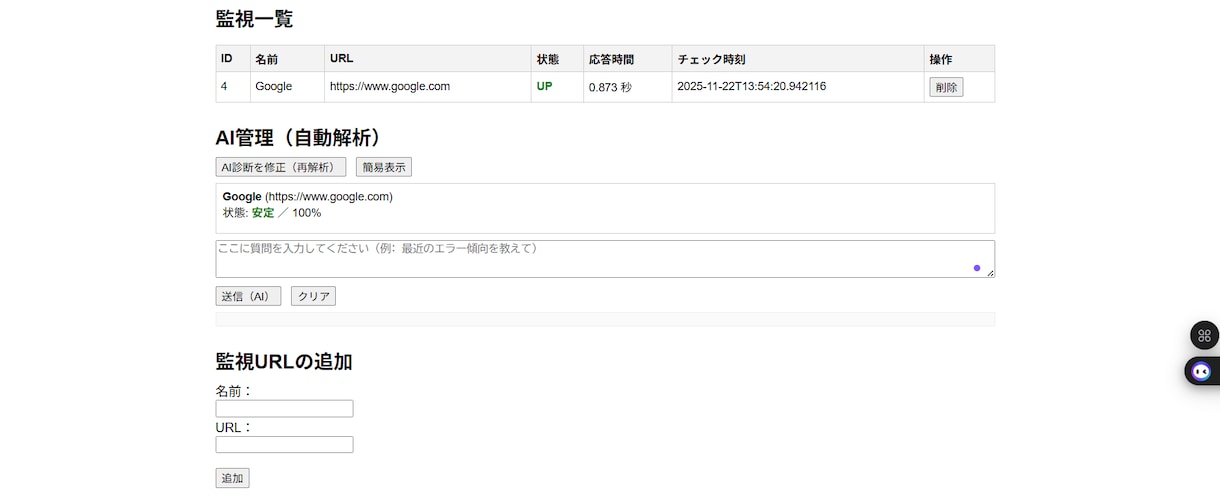
Task: Click the green UP status cell
Action: [558, 87]
